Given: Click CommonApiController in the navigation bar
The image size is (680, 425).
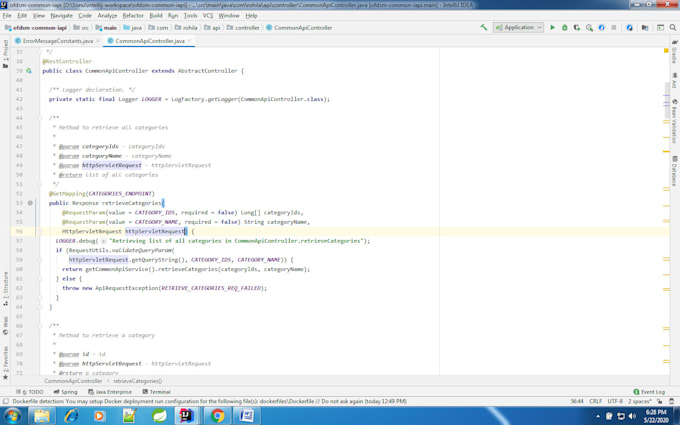Looking at the screenshot, I should [x=299, y=27].
